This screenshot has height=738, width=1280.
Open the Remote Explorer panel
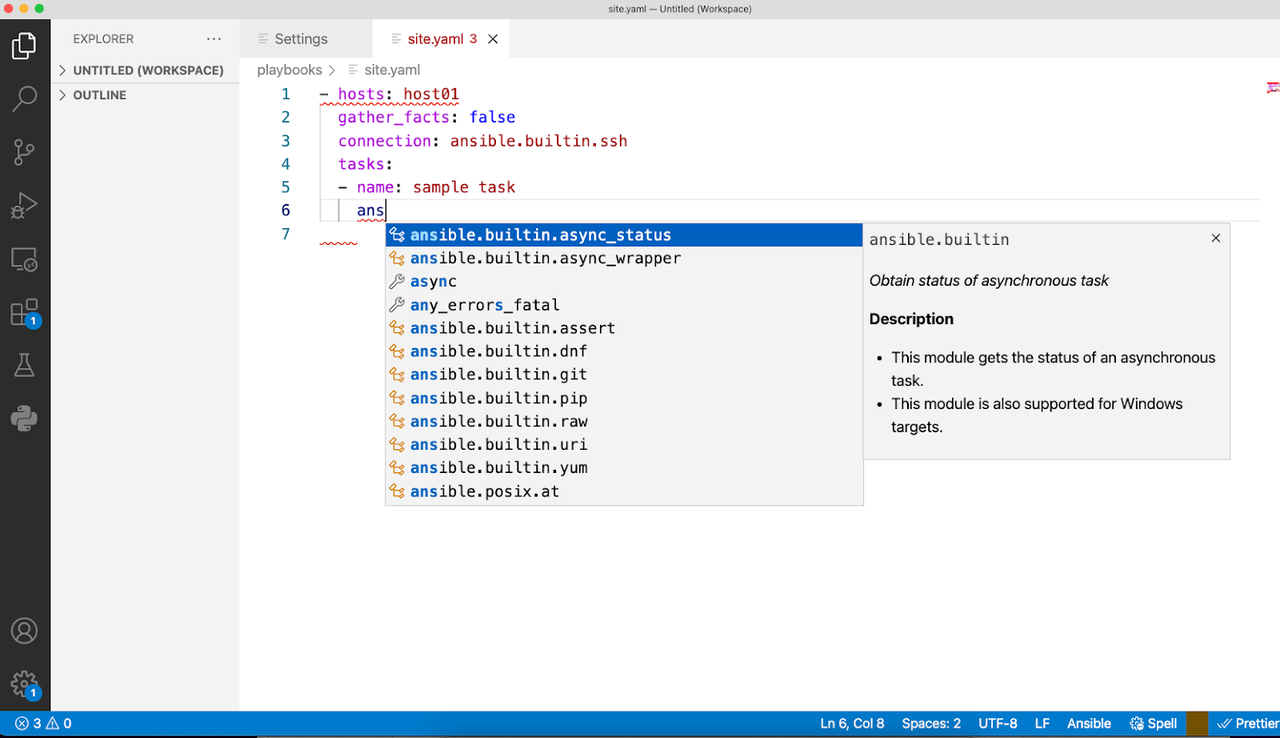[x=24, y=258]
